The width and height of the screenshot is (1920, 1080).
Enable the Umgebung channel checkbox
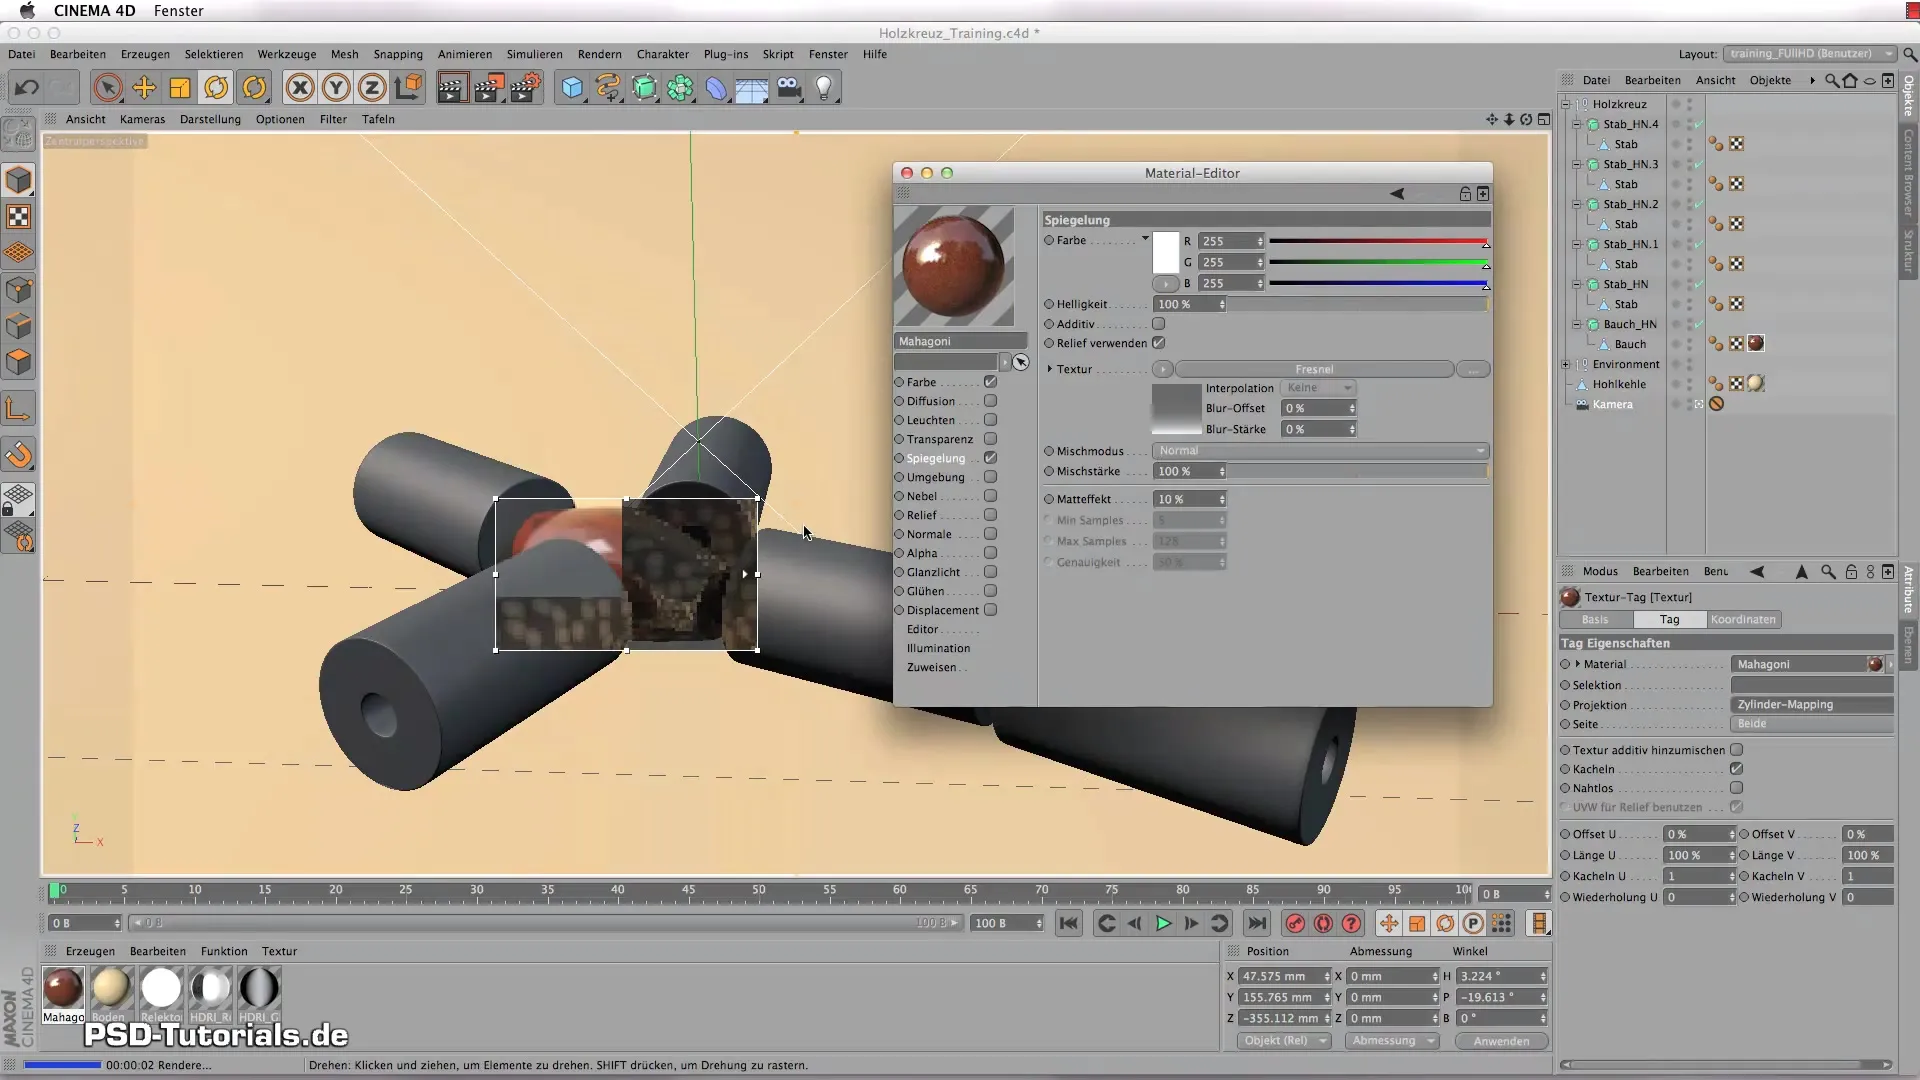coord(990,477)
